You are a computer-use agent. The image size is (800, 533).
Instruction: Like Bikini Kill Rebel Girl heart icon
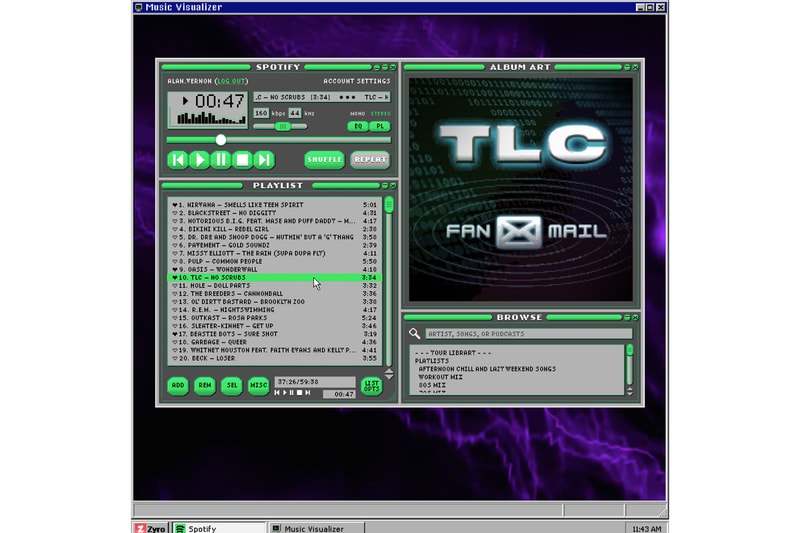coord(174,229)
